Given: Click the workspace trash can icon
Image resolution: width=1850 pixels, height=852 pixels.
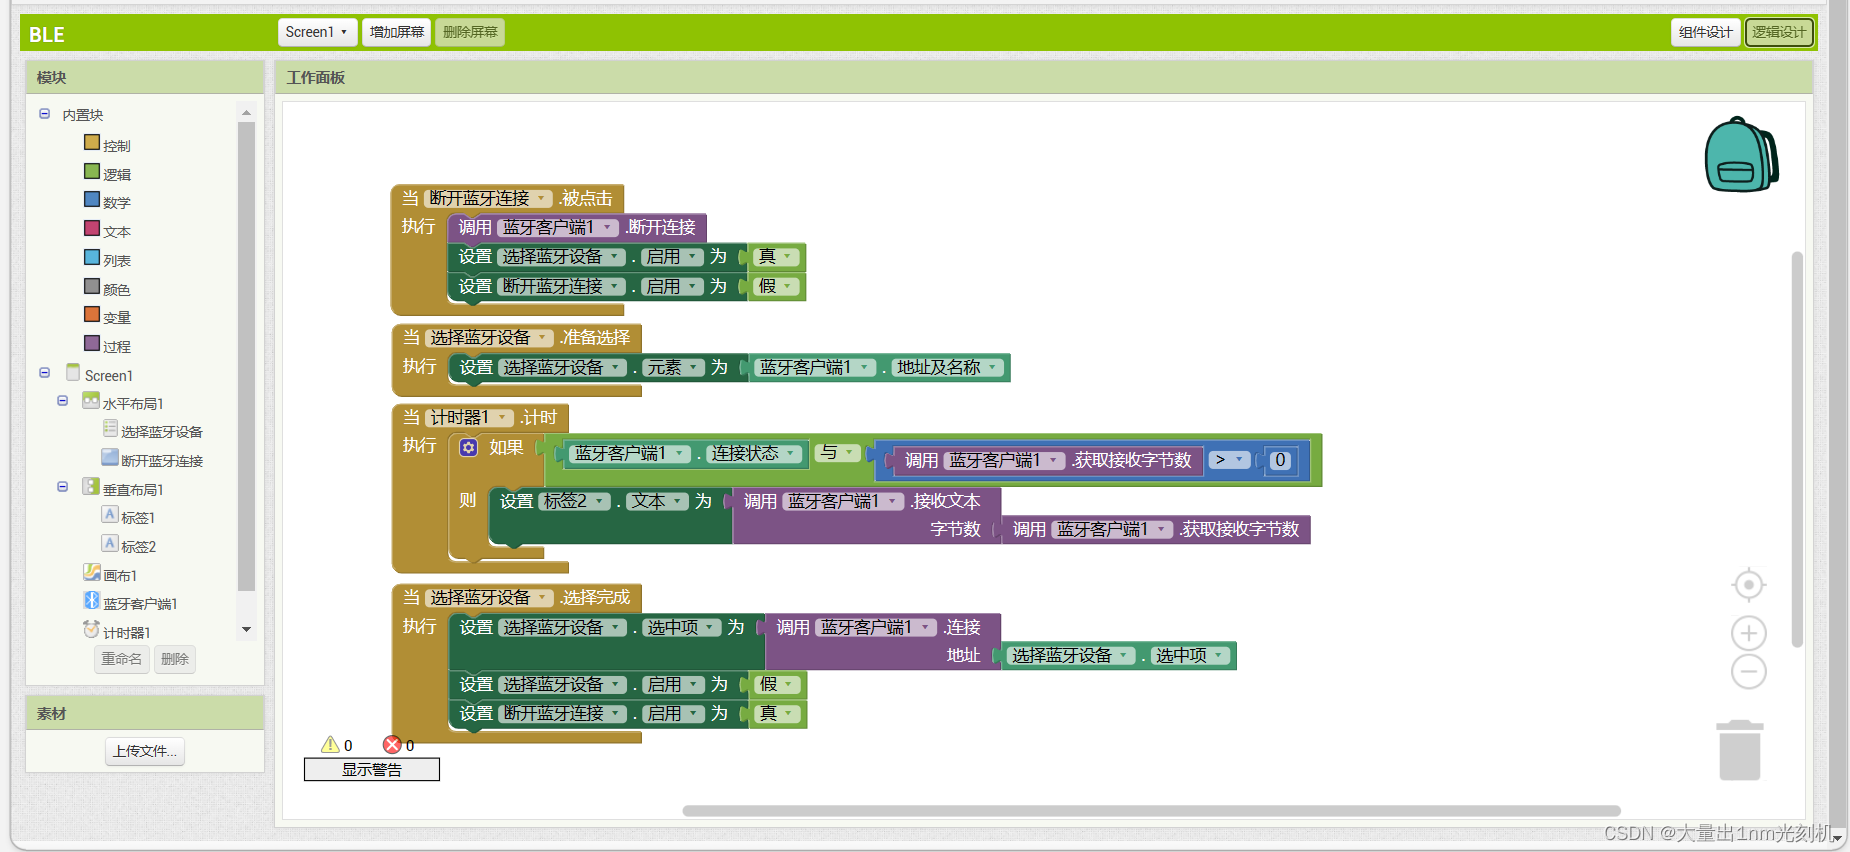Looking at the screenshot, I should pos(1740,750).
